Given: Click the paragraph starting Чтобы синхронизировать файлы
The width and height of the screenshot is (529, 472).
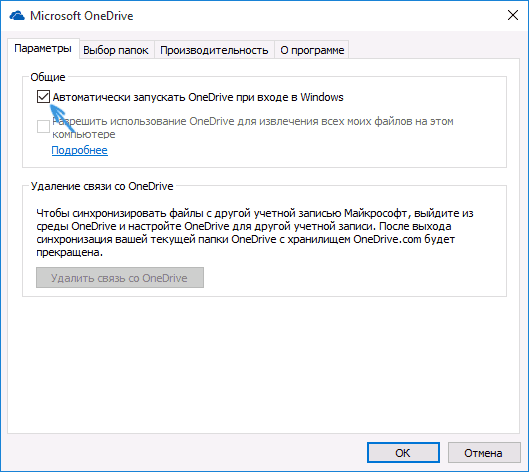Looking at the screenshot, I should [x=255, y=232].
